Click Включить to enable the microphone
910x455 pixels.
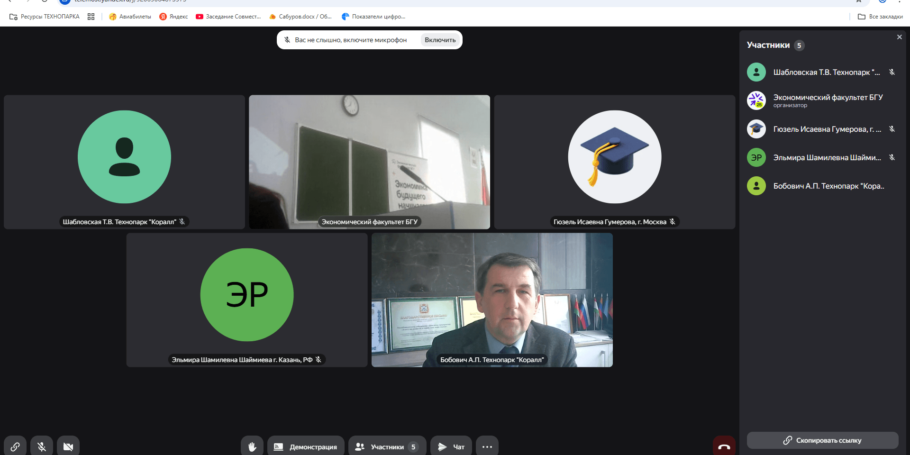pos(439,40)
